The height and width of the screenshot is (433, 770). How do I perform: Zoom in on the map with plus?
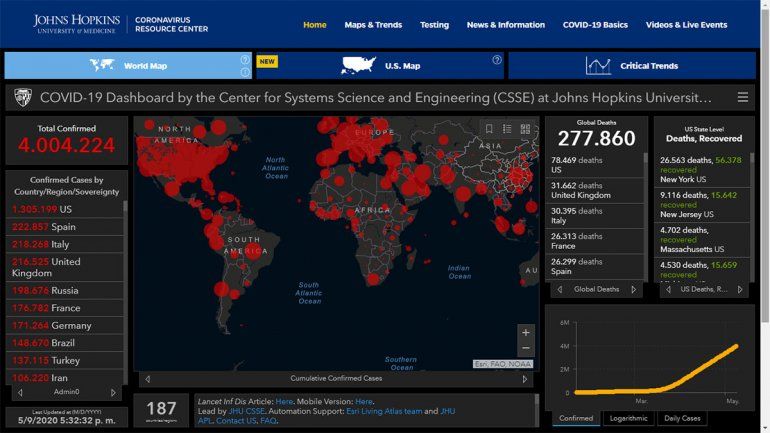point(527,332)
